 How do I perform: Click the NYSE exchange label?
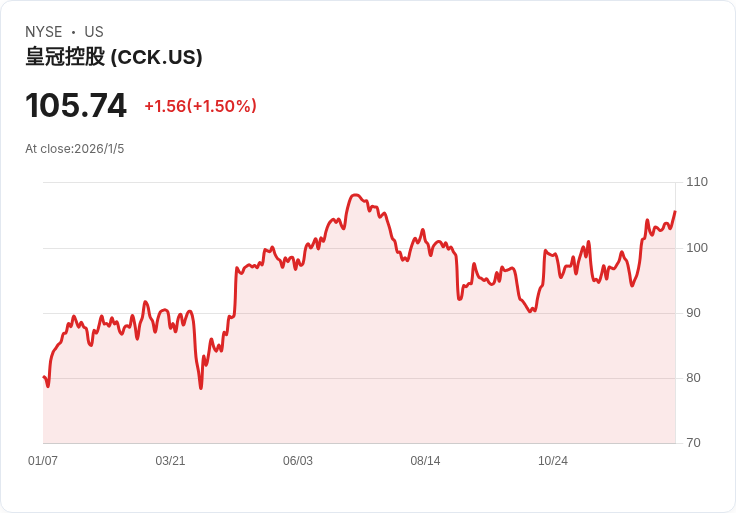coord(44,32)
